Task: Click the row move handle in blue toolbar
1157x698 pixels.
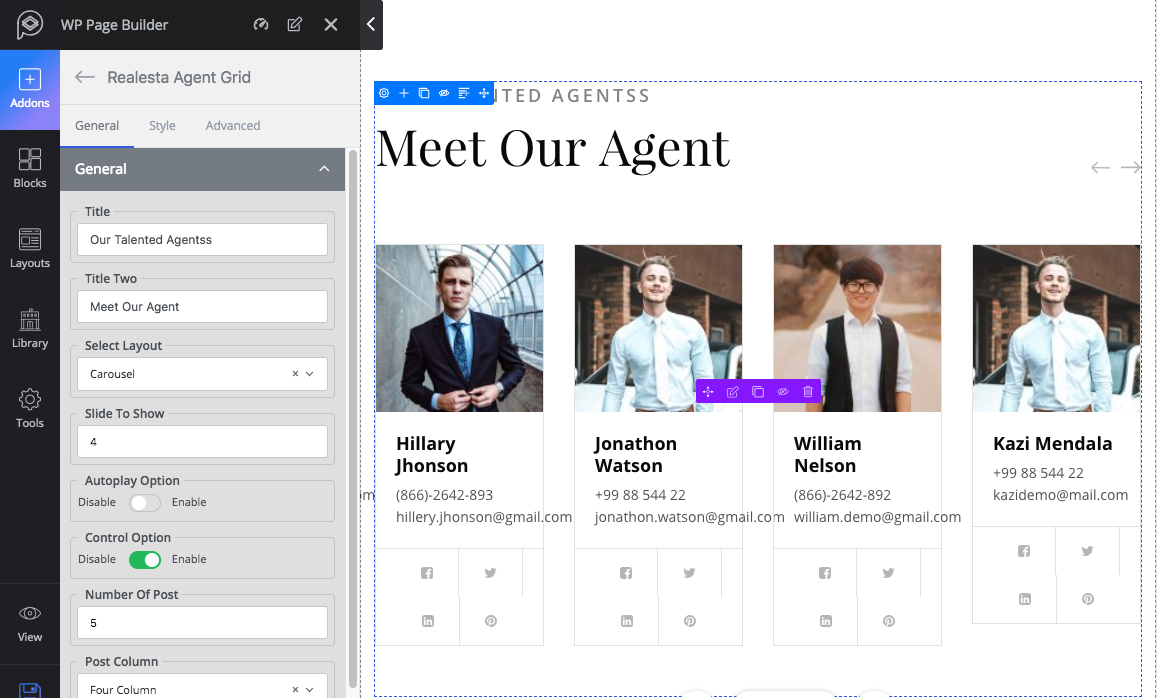Action: tap(484, 93)
